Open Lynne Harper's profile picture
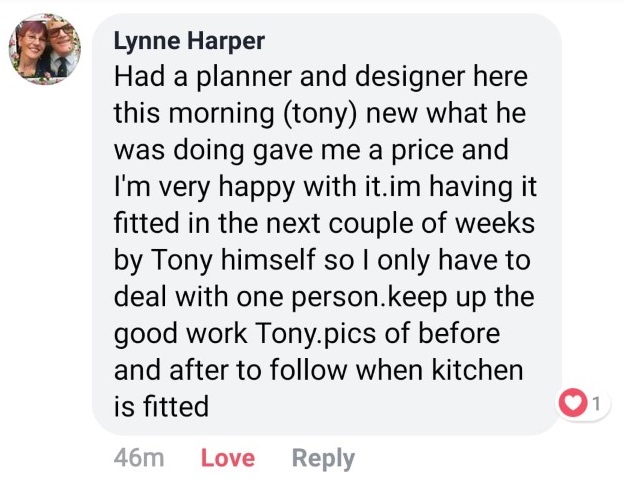Screen dimensions: 624x486 pos(44,51)
